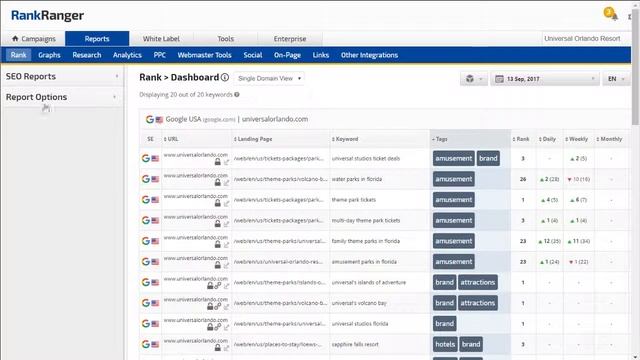Click lock icon in universal's islands of adventure row
This screenshot has width=640, height=360.
click(x=210, y=286)
